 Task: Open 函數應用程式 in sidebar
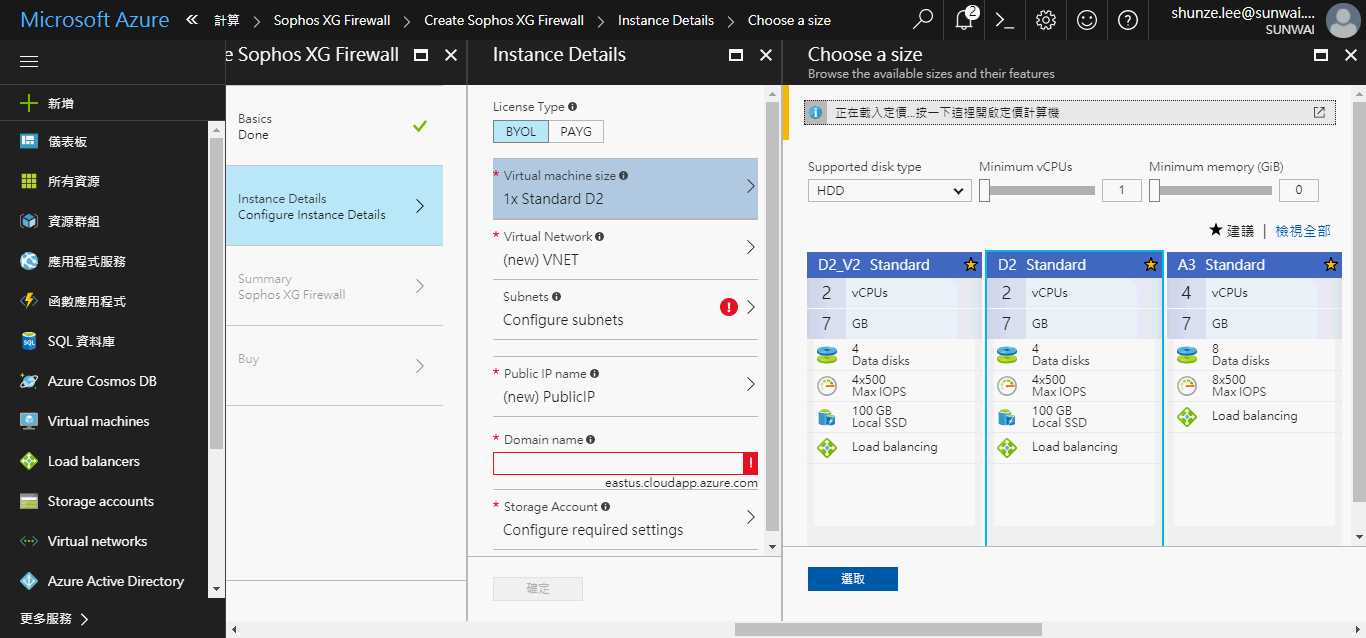tap(105, 302)
